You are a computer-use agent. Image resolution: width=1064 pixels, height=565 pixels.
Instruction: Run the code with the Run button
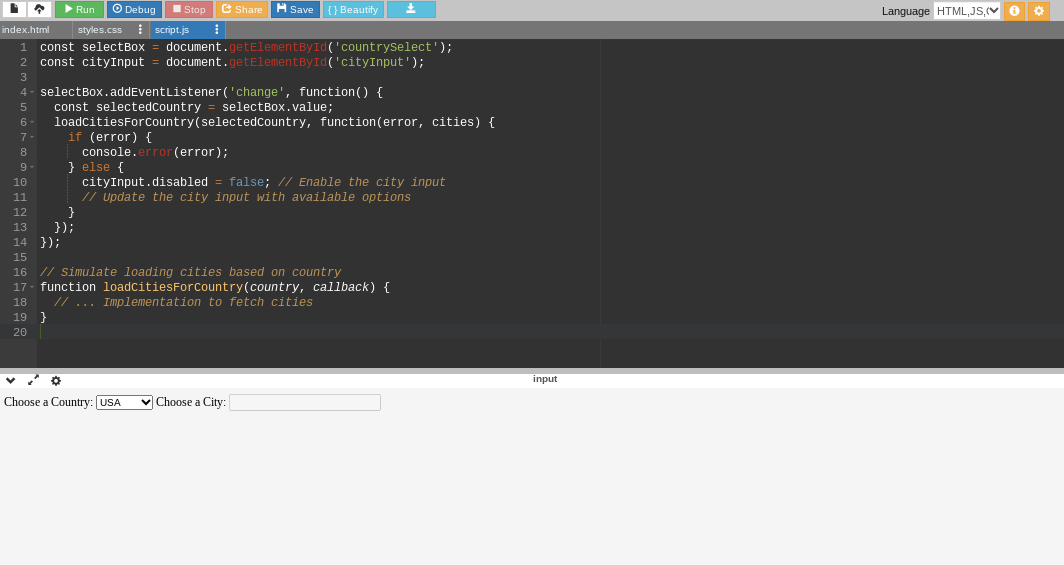coord(79,9)
